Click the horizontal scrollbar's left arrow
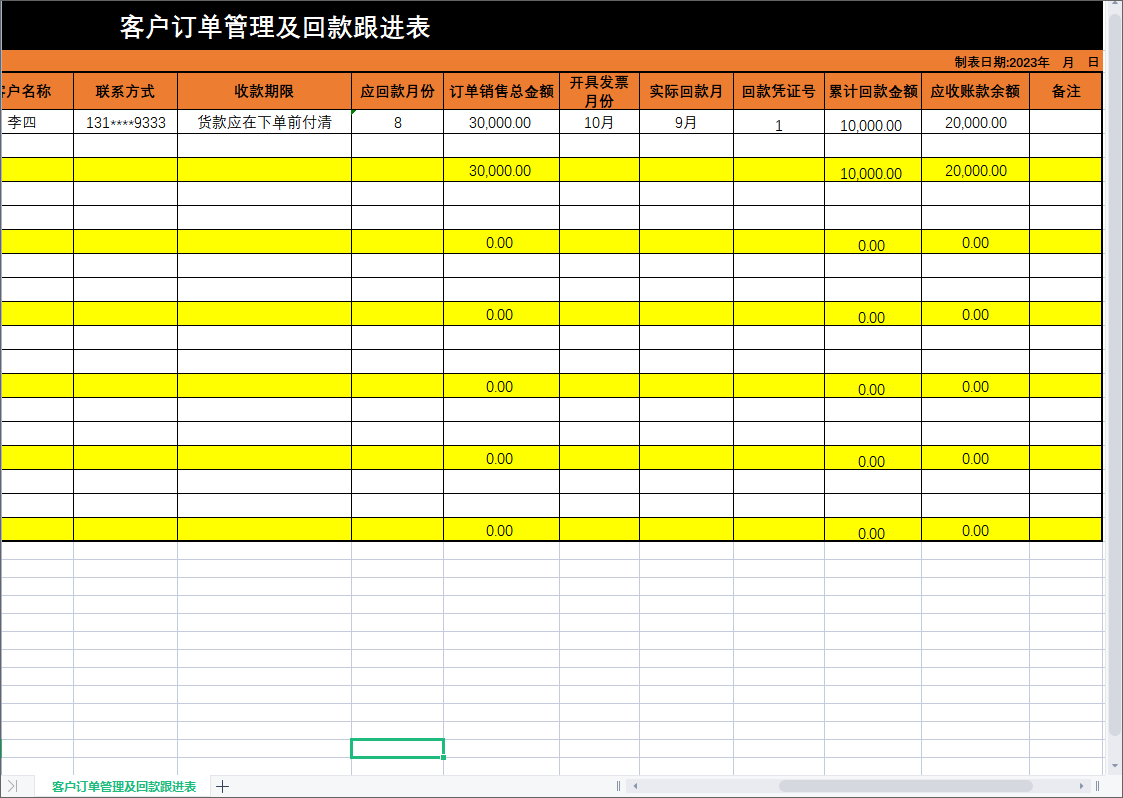Screen dimensions: 1123x798 click(635, 787)
